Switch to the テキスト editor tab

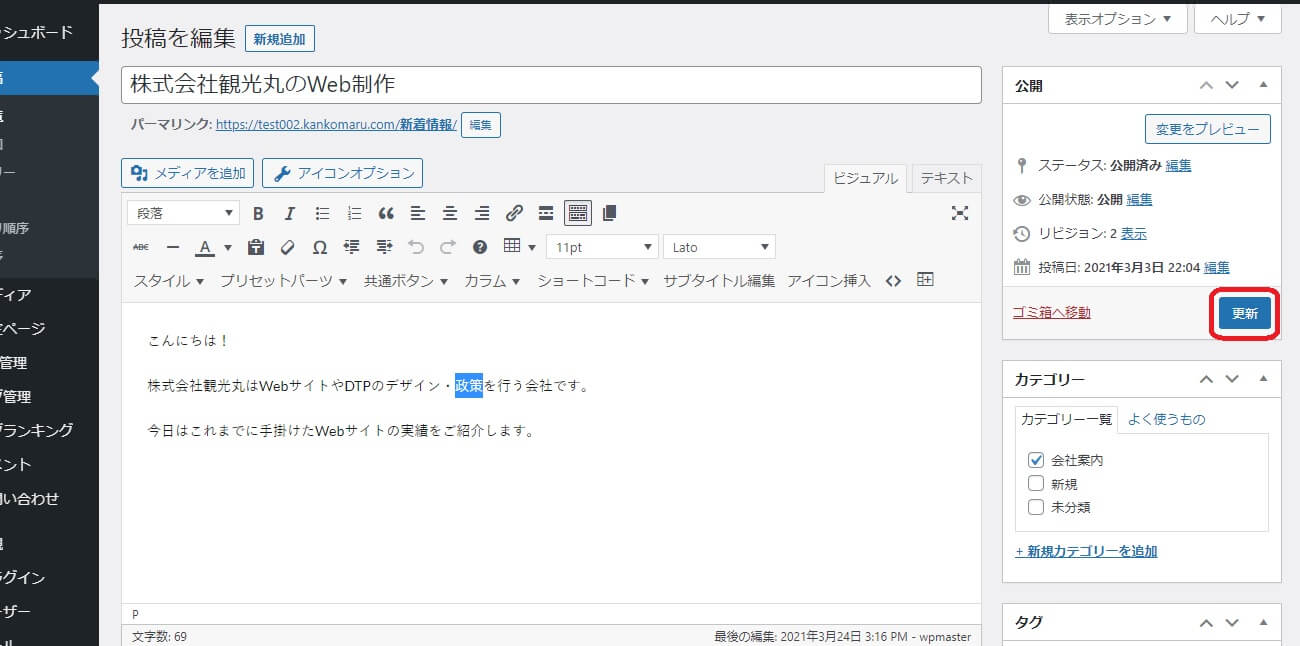(x=945, y=178)
